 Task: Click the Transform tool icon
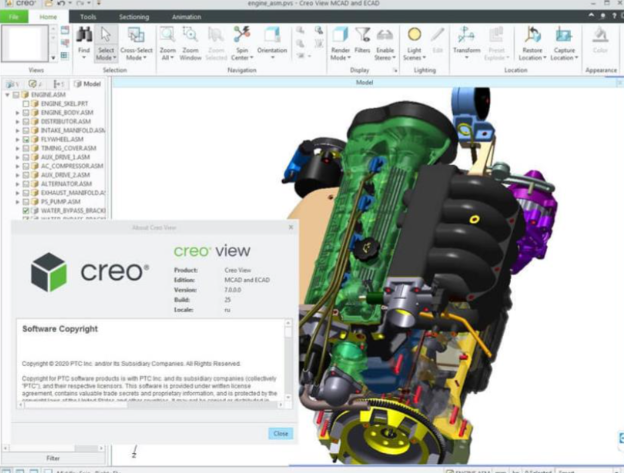466,39
